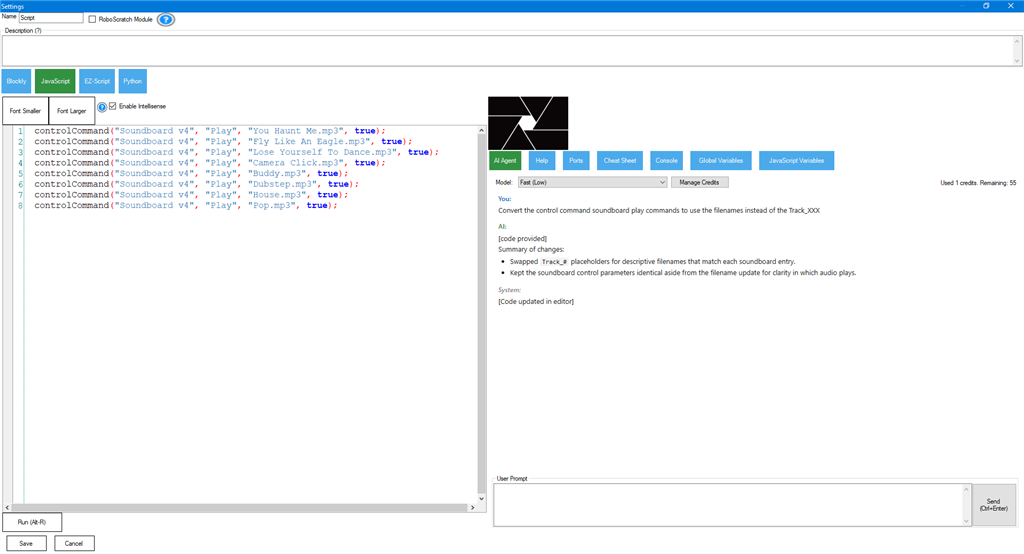Click the Description scroll-down arrow
The width and height of the screenshot is (1024, 554).
point(1017,61)
